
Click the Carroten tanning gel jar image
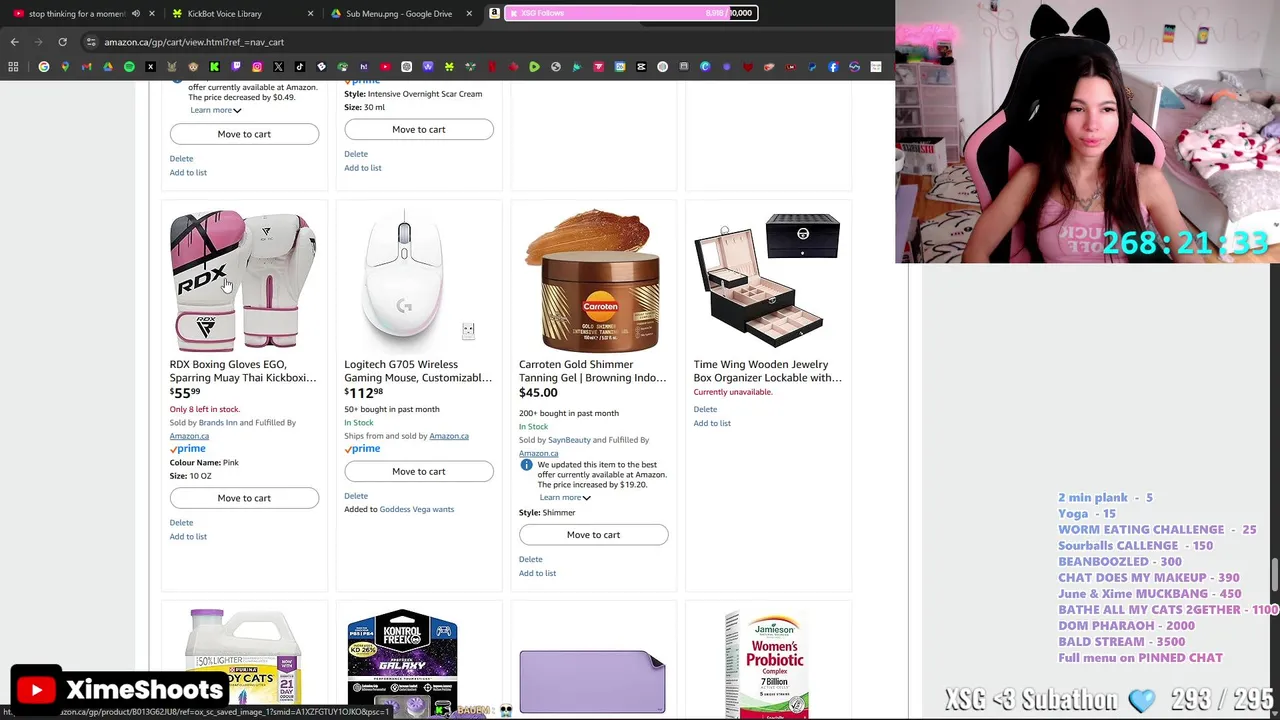[x=592, y=280]
